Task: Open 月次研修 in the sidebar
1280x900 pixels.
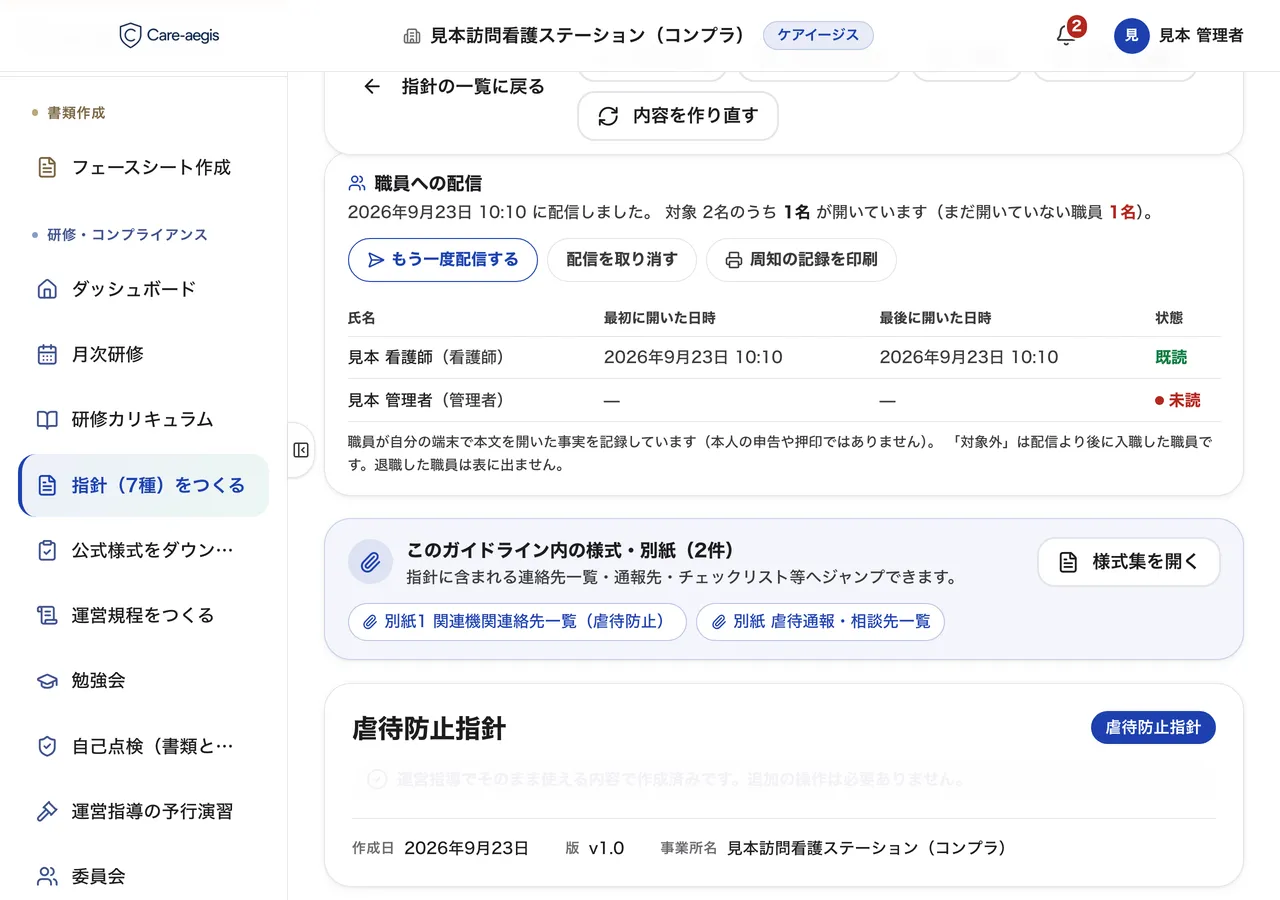Action: [144, 354]
